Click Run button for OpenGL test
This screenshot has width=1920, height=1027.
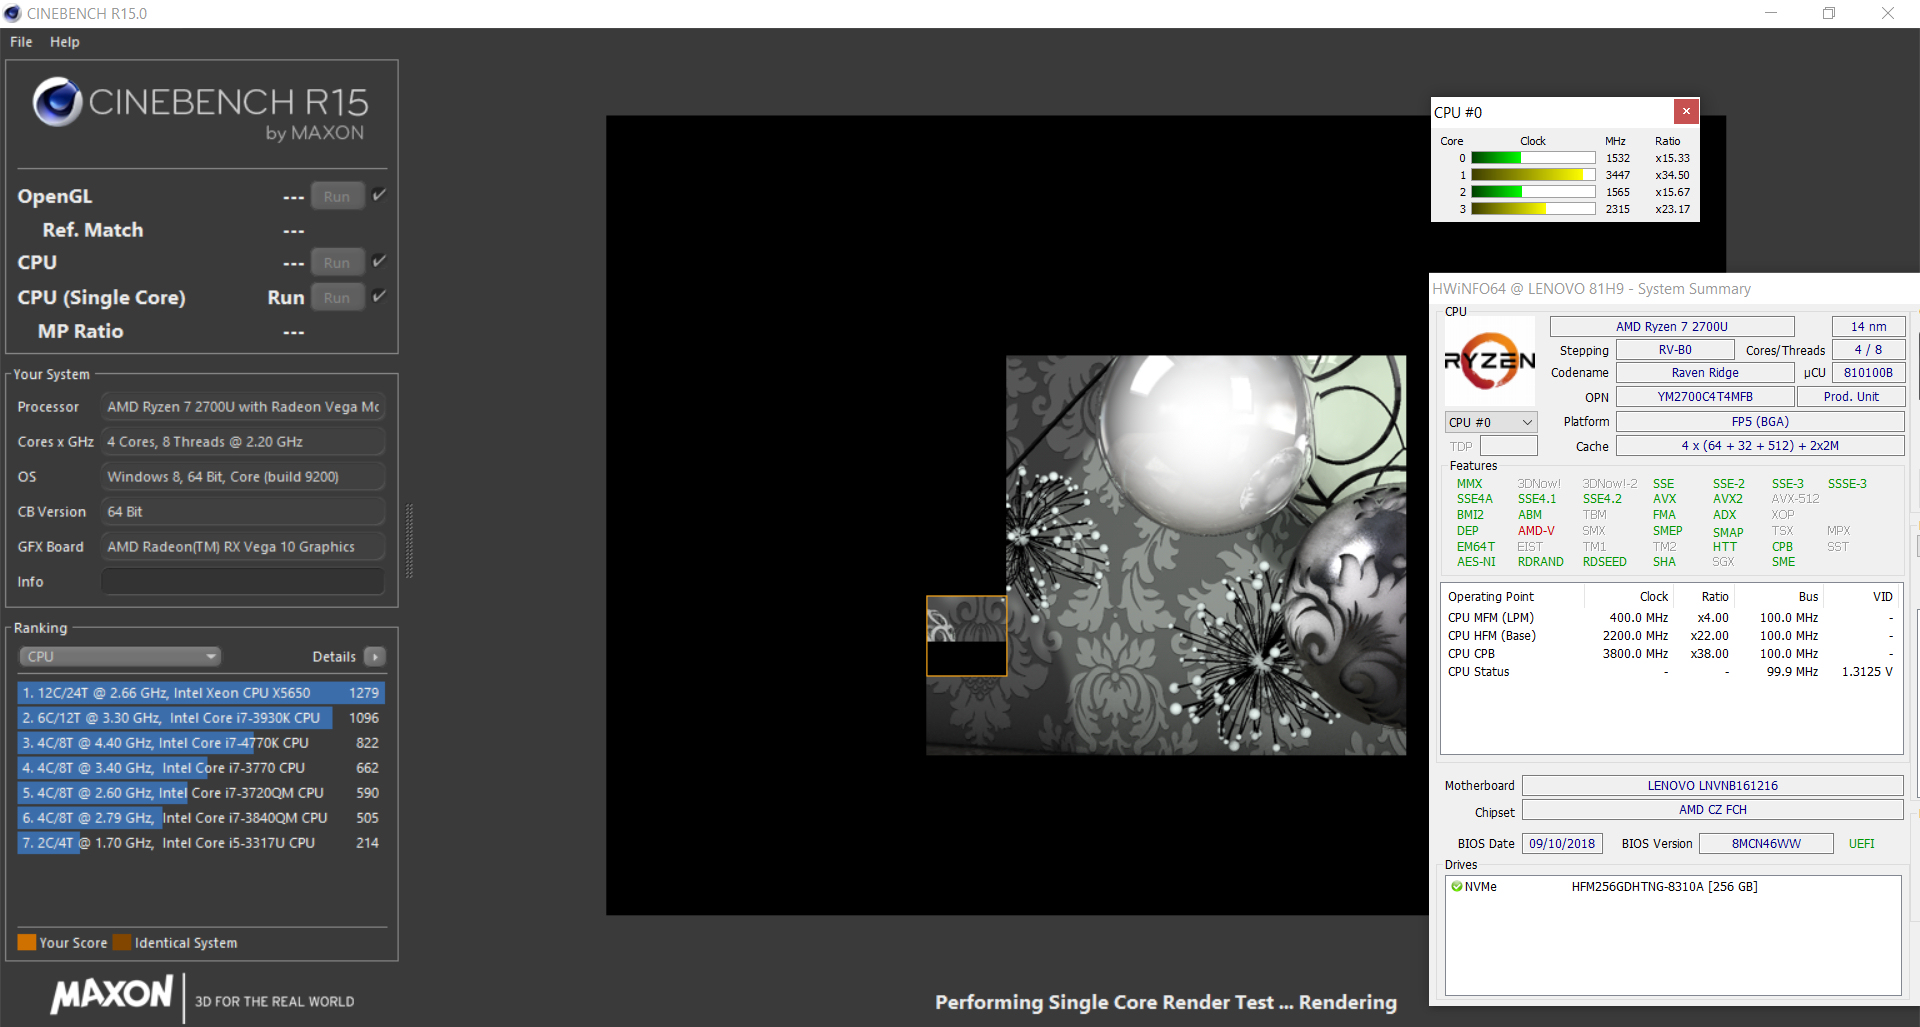pos(337,196)
